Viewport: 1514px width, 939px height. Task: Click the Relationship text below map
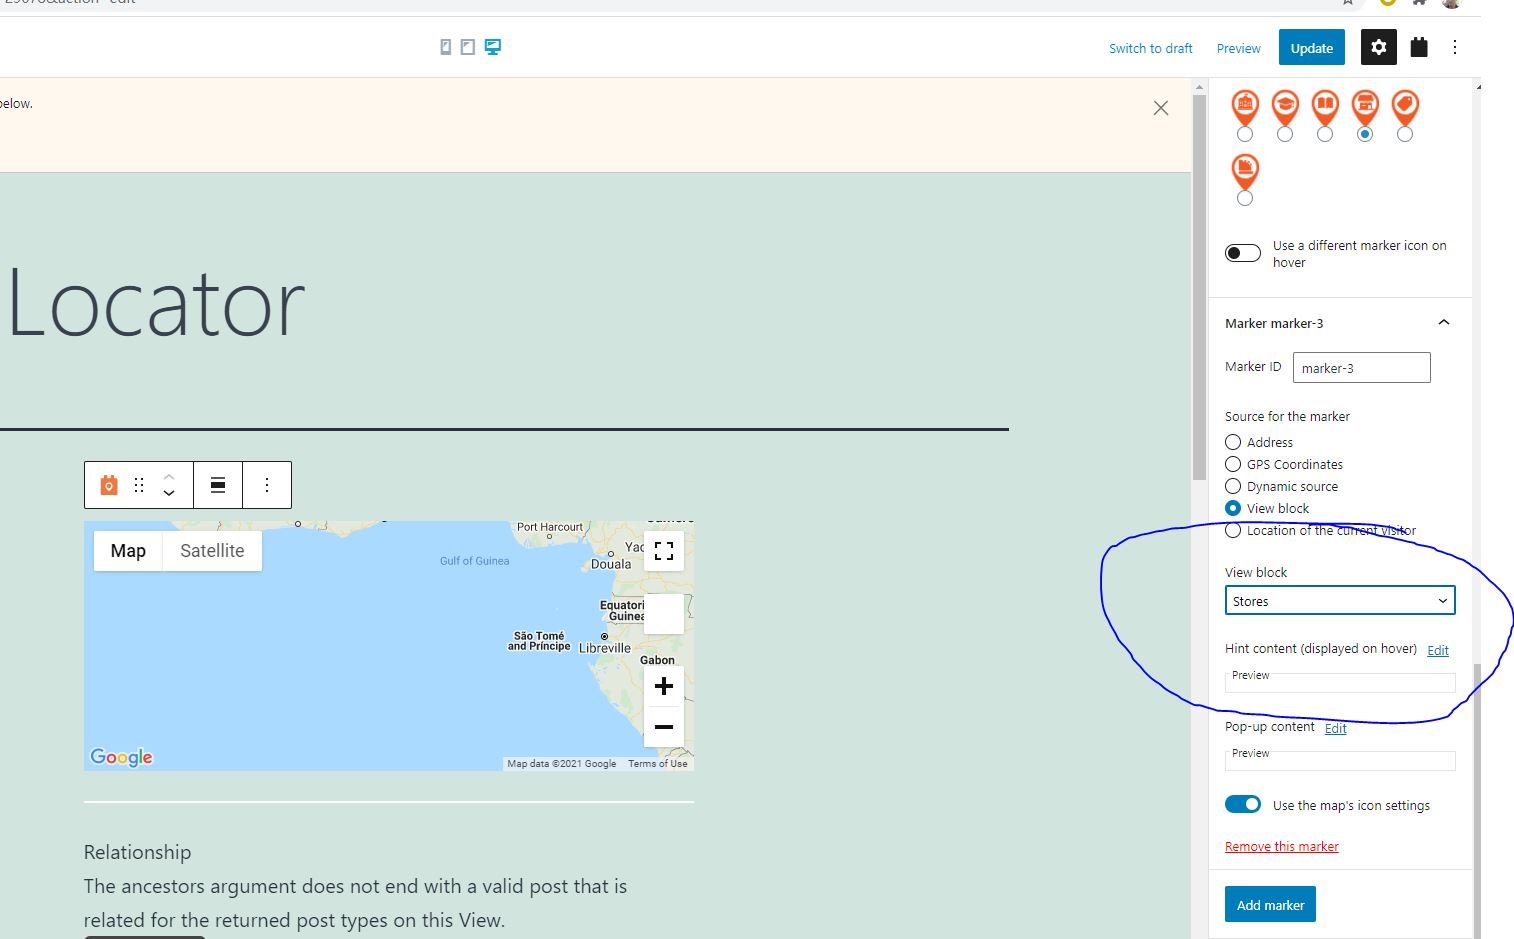point(137,852)
